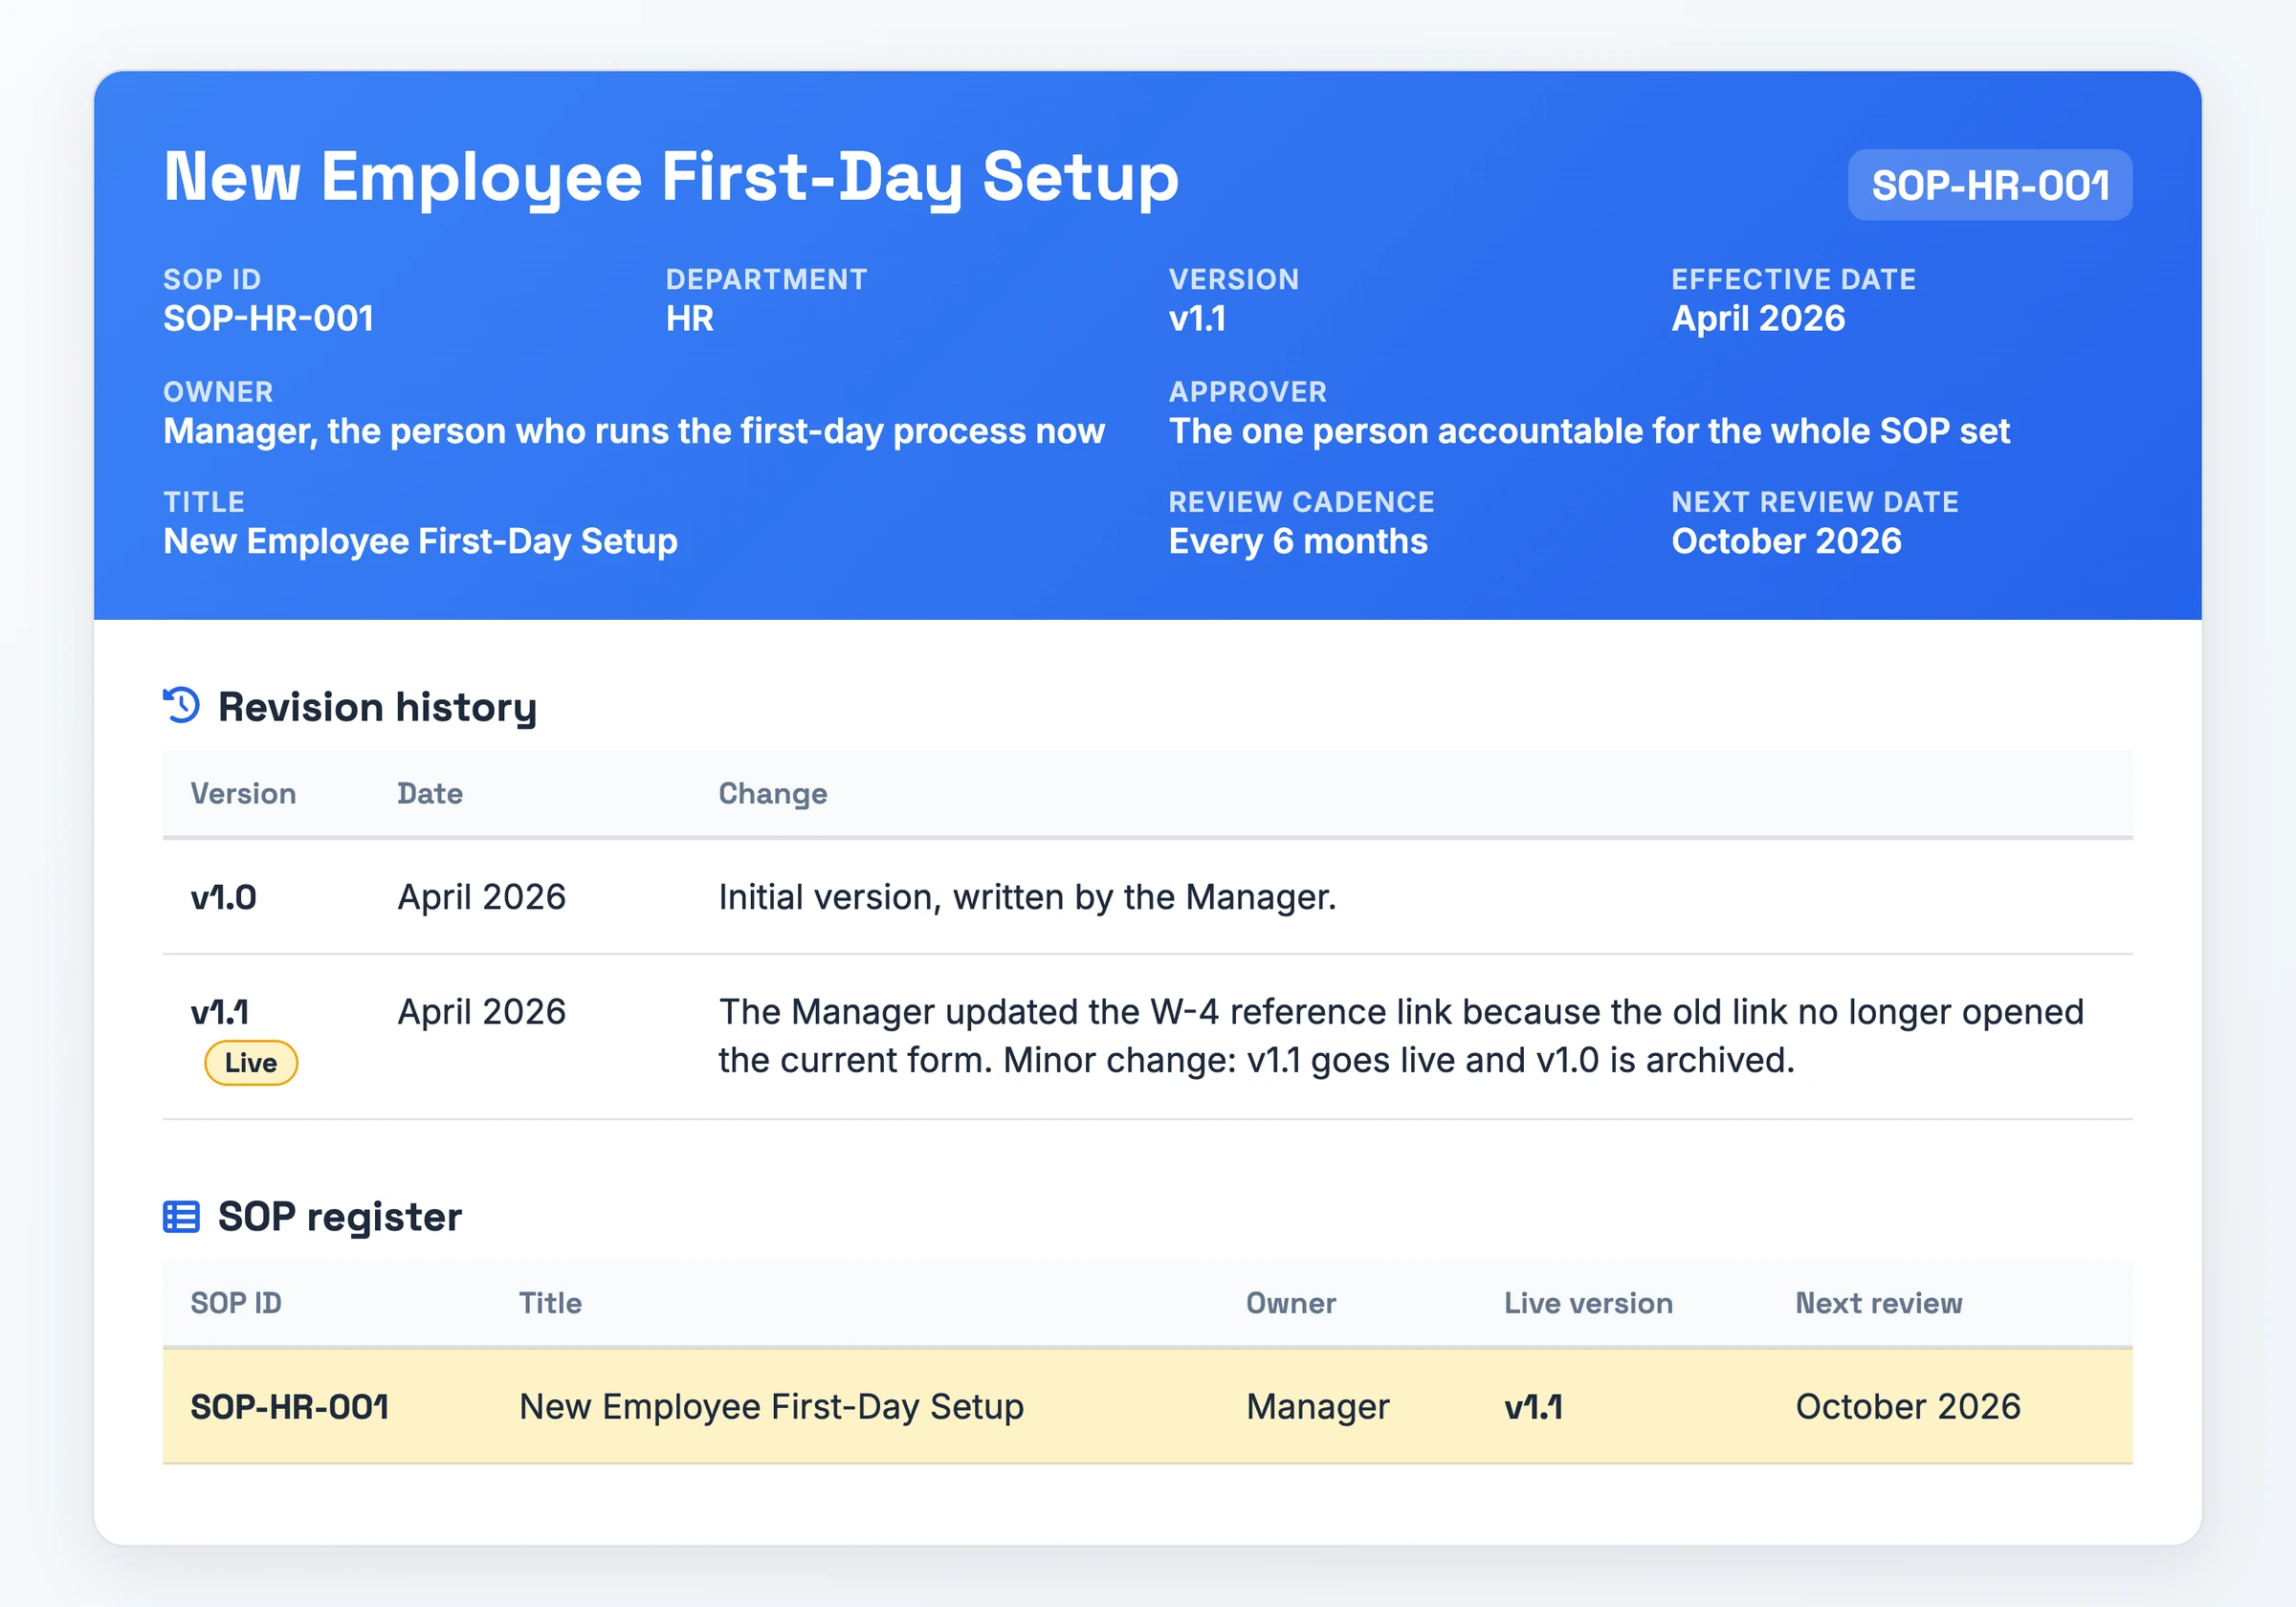Click the Change column header

(x=773, y=794)
